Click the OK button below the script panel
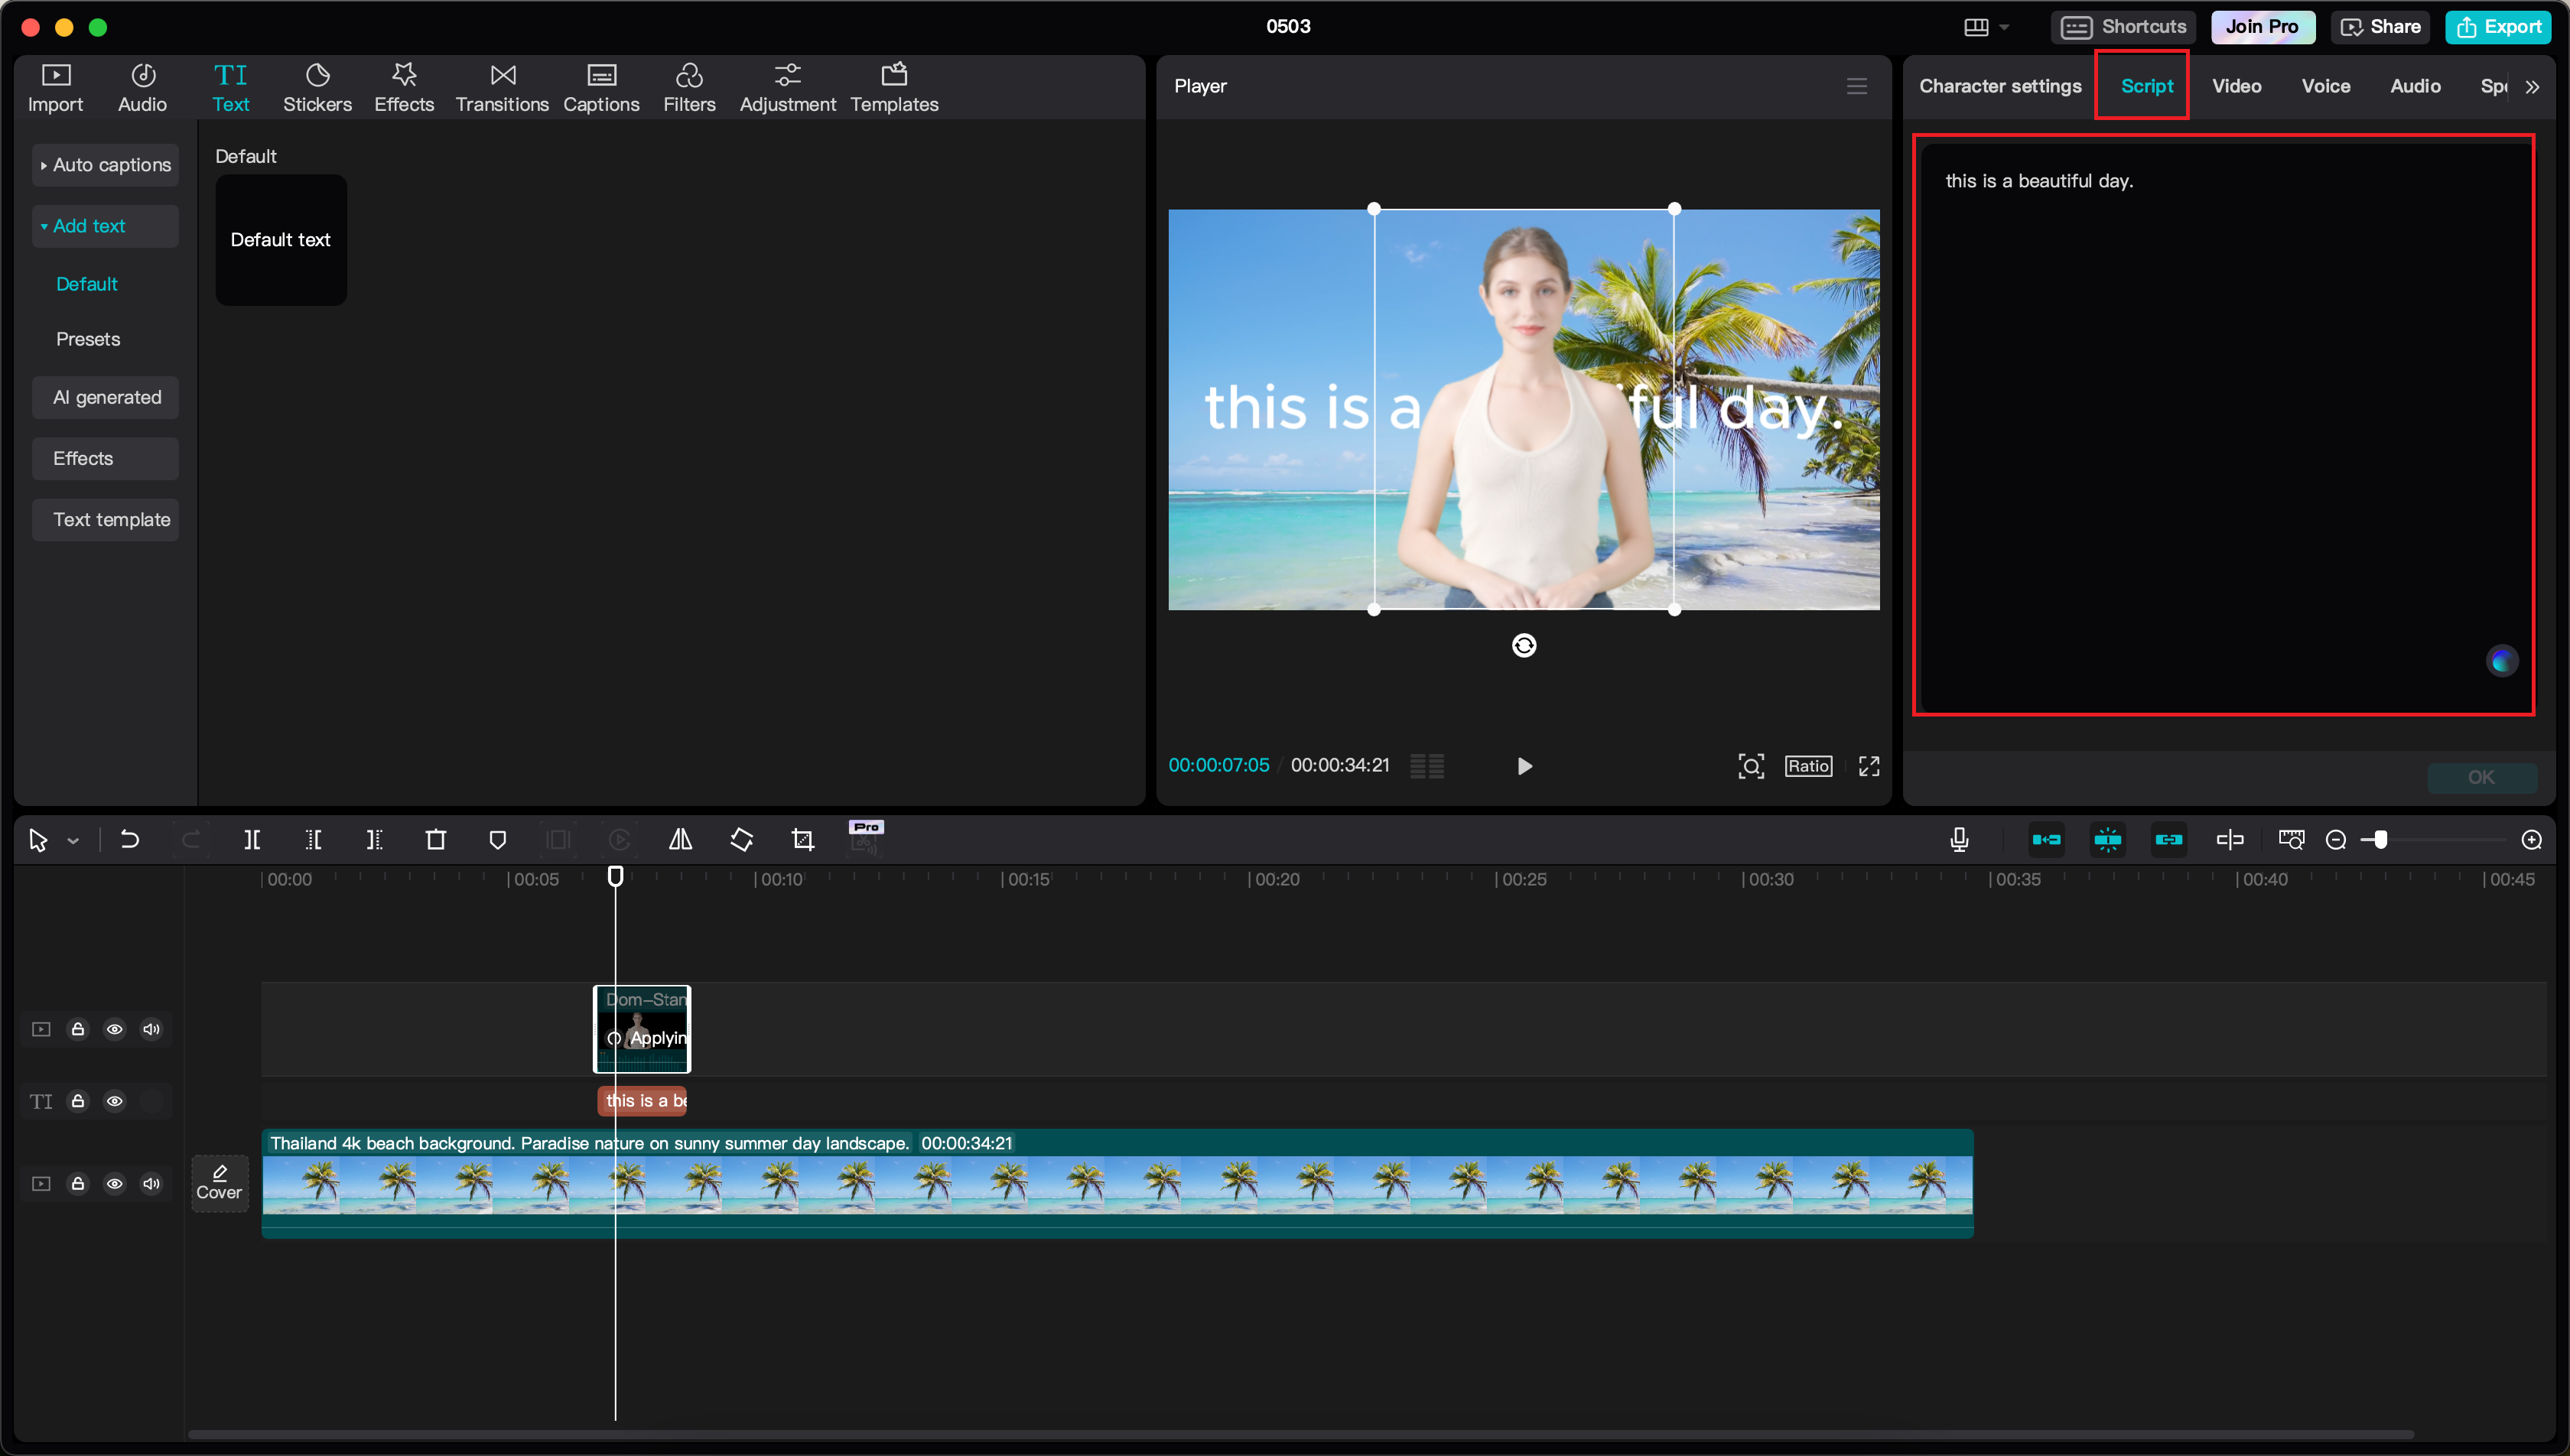 click(2482, 778)
